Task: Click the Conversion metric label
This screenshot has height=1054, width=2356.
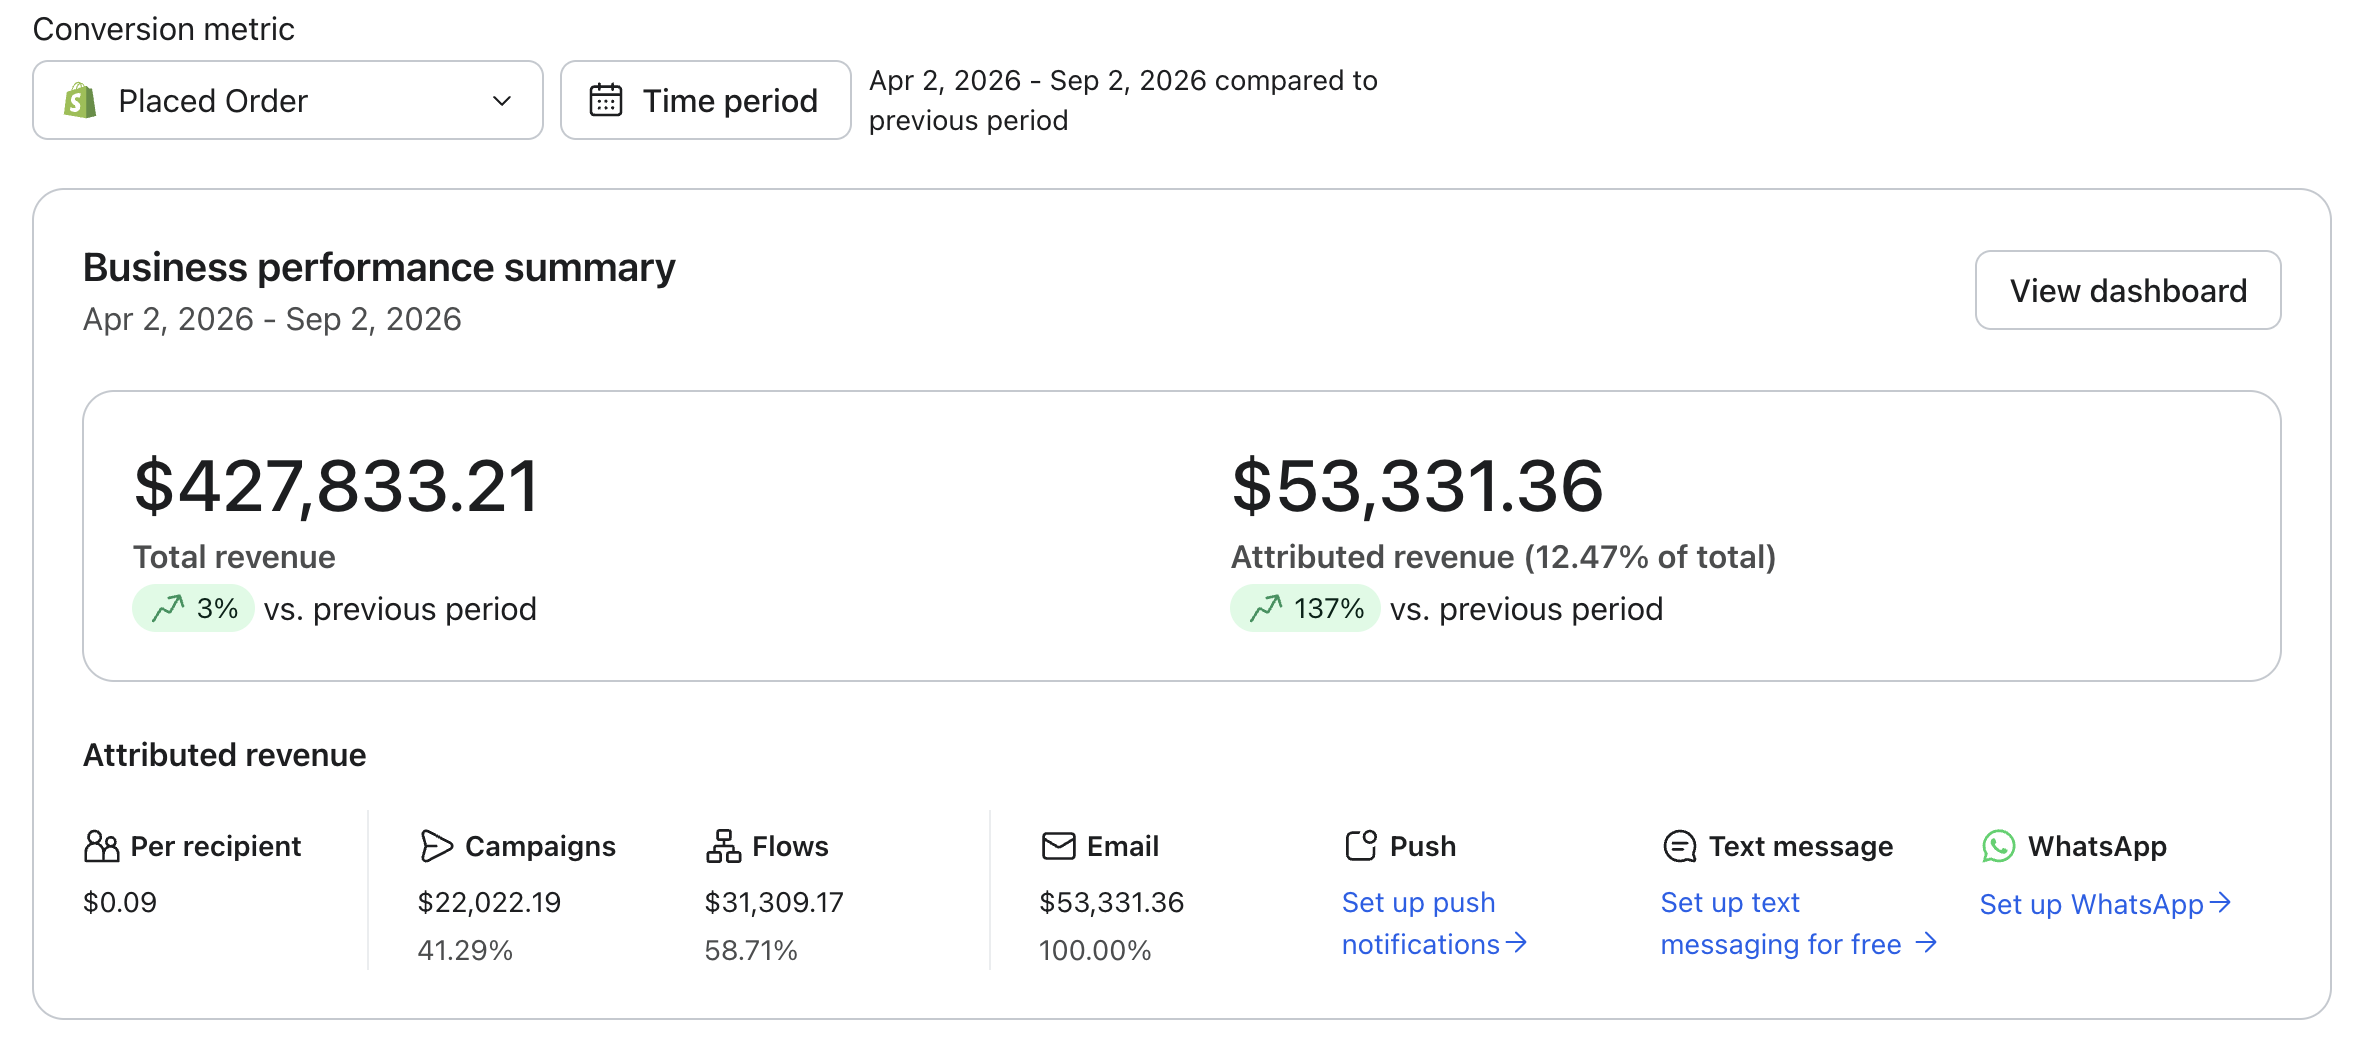Action: point(163,29)
